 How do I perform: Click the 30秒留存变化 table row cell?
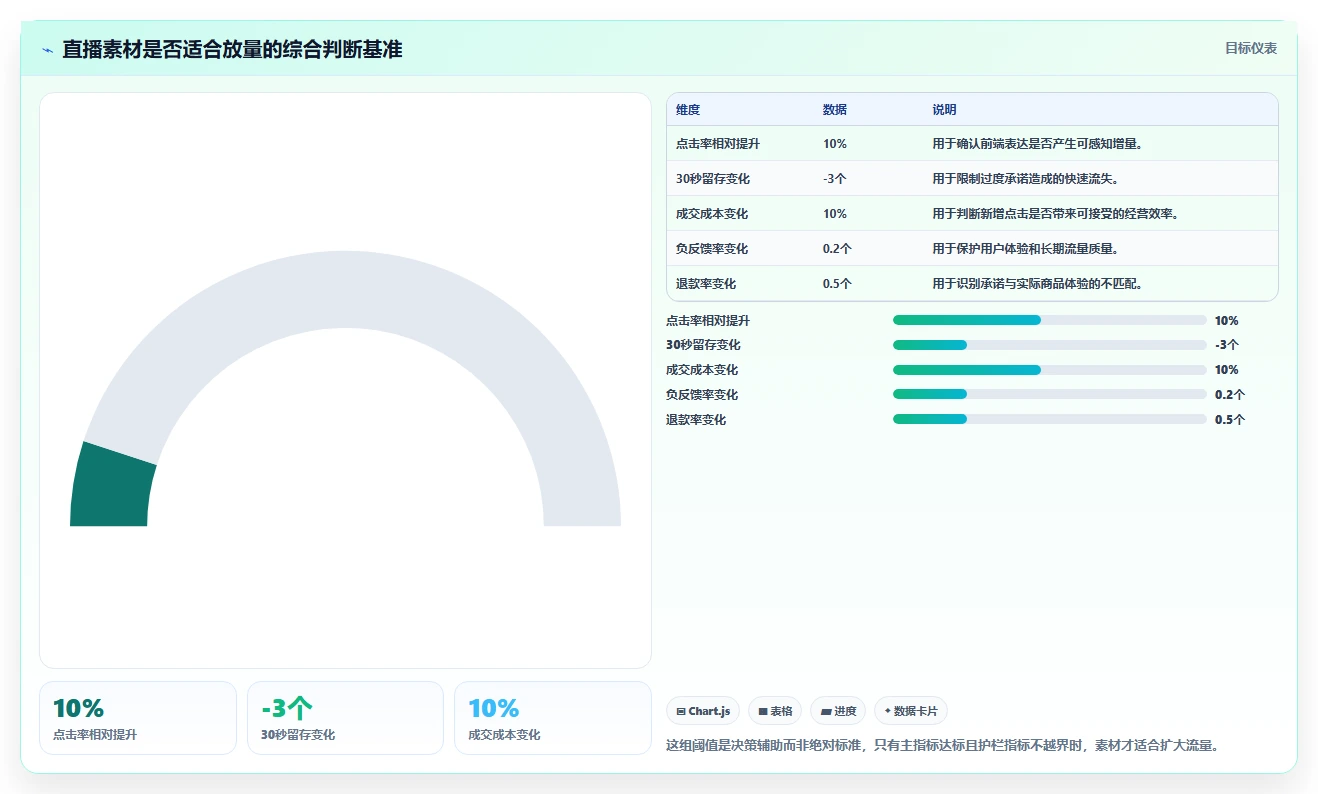(713, 179)
